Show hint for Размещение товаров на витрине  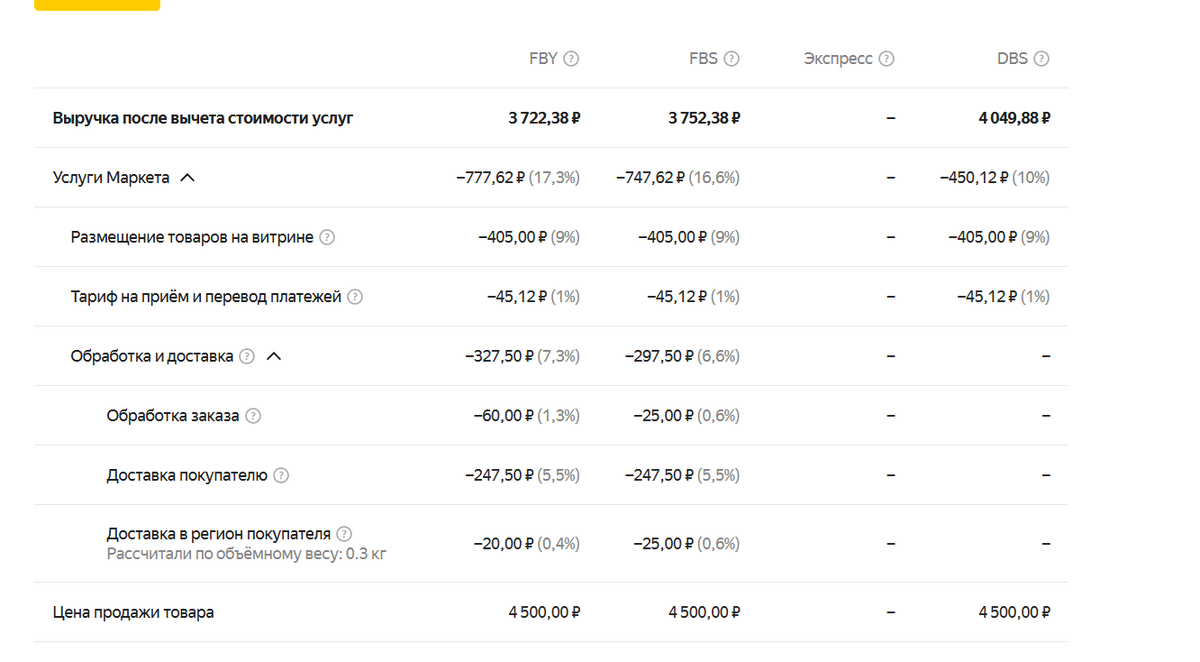pos(327,238)
